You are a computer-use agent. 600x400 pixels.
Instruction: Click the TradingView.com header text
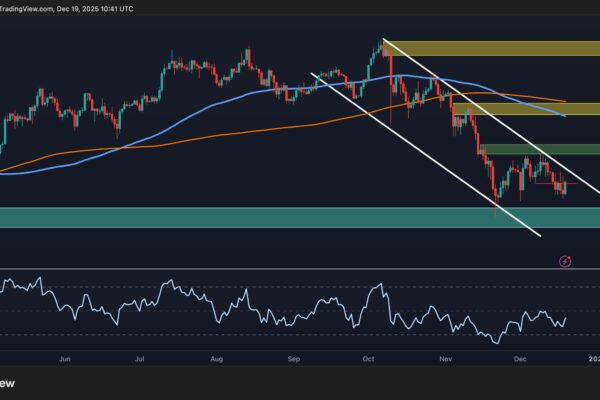(x=32, y=8)
